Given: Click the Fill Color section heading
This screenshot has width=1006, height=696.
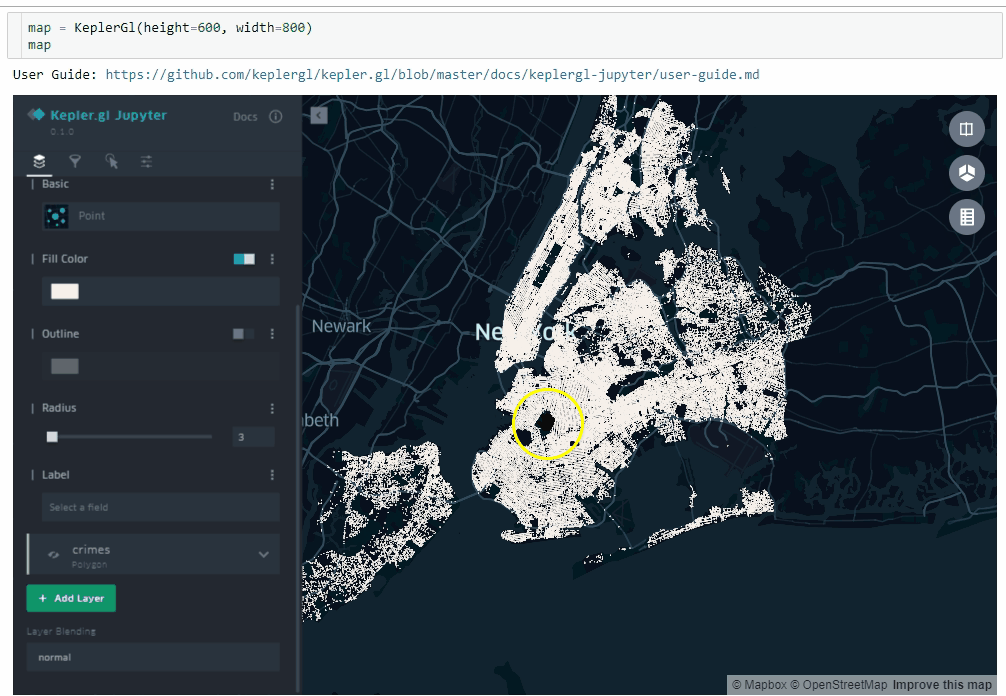Looking at the screenshot, I should pyautogui.click(x=64, y=259).
